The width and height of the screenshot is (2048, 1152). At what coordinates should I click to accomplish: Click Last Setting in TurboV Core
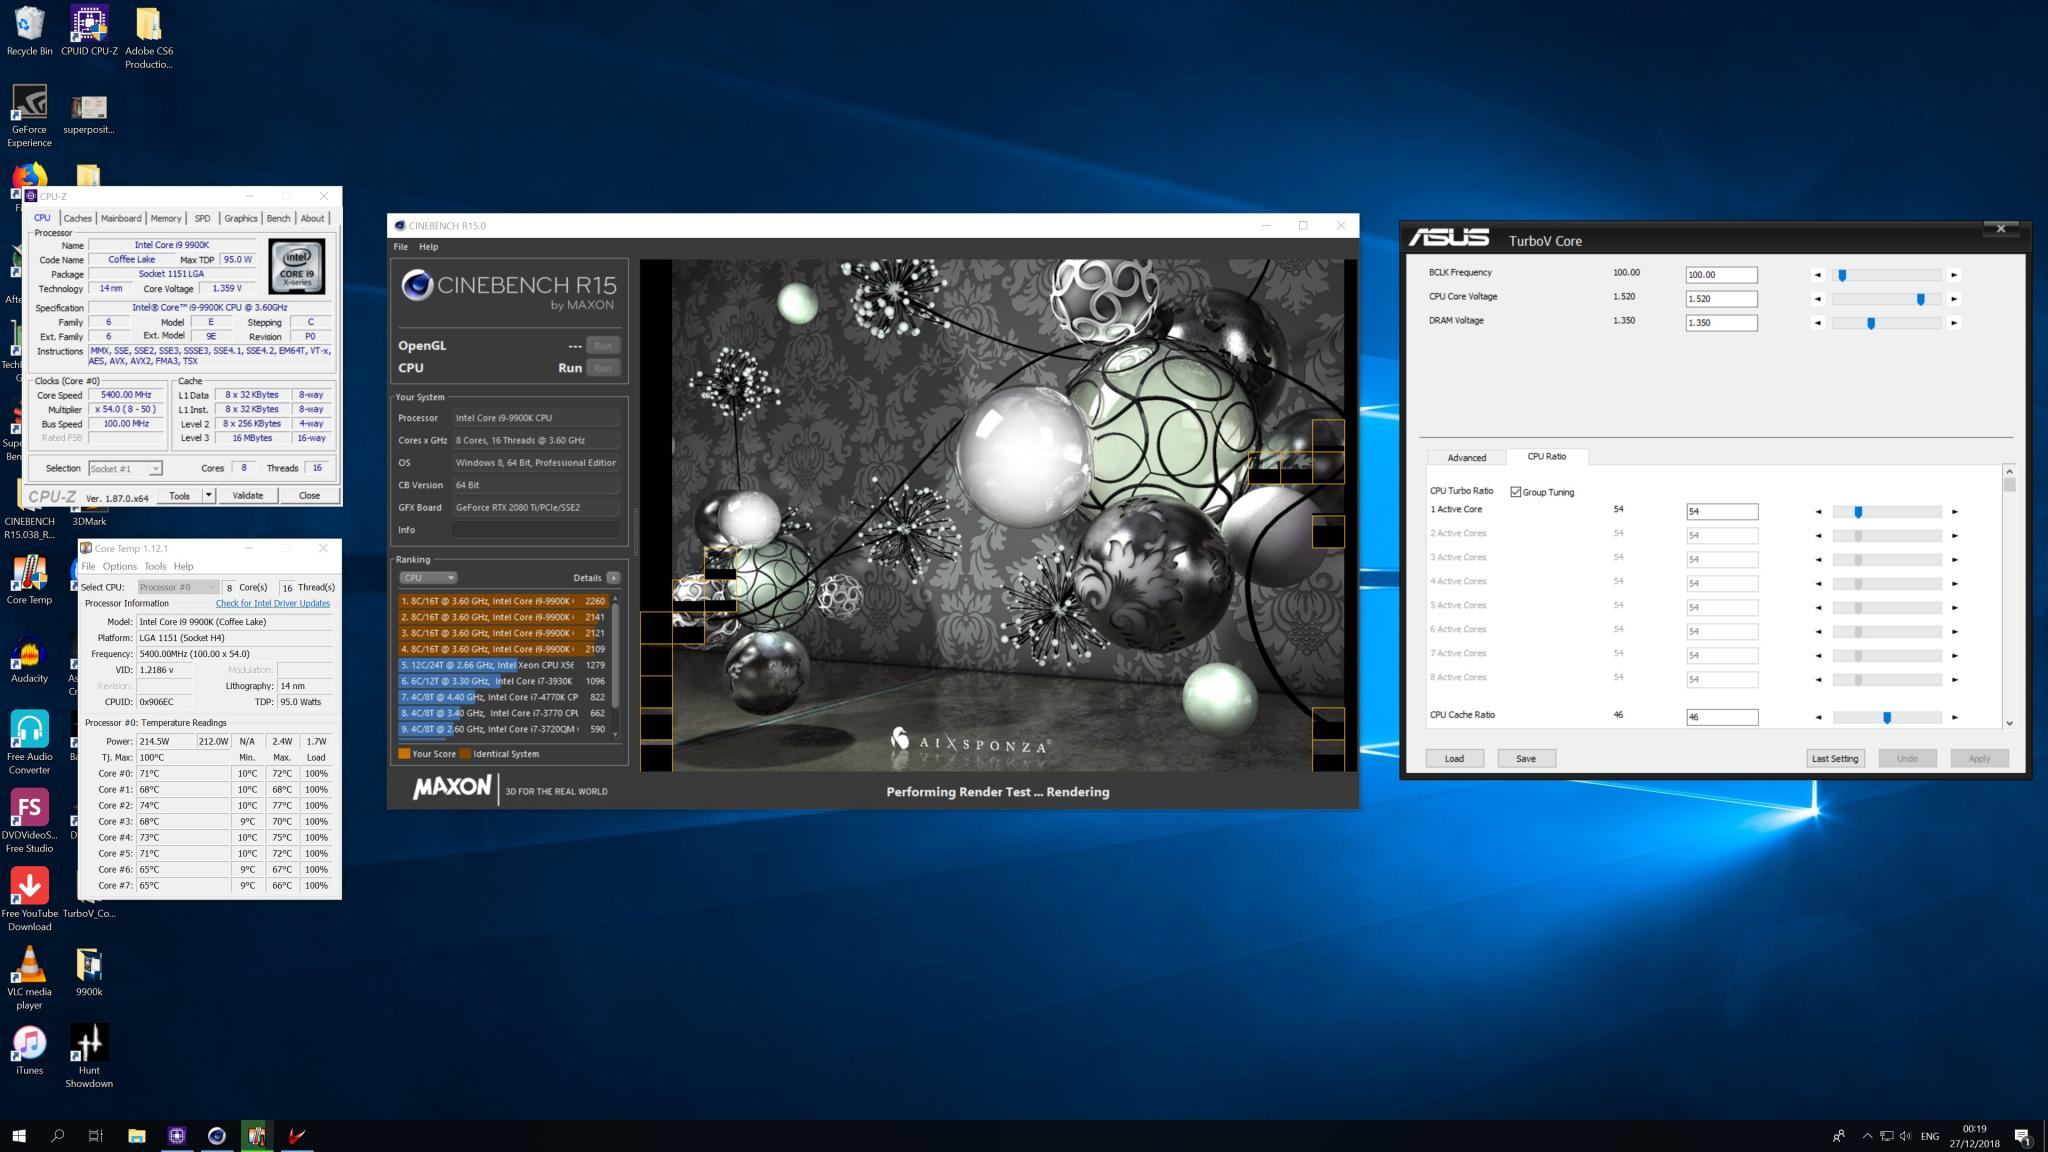tap(1835, 758)
